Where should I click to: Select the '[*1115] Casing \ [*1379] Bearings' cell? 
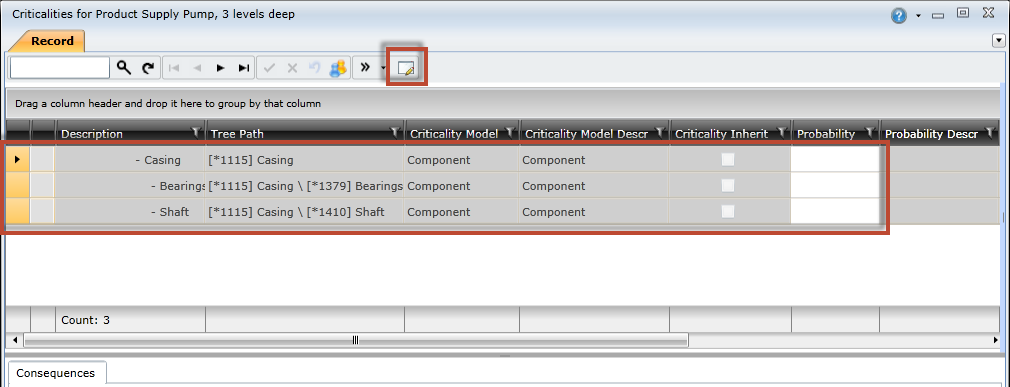point(305,185)
